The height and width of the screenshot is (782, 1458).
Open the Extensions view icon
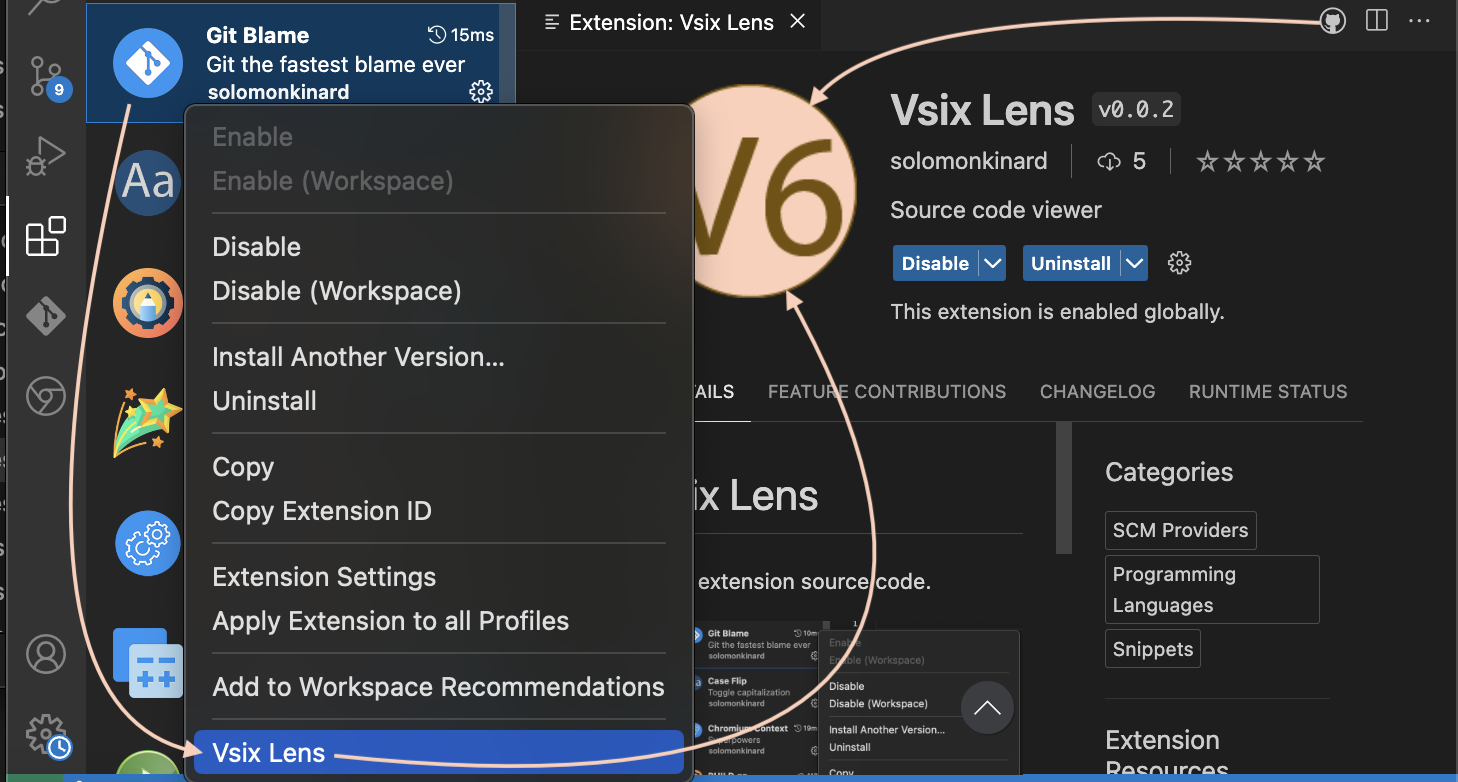tap(46, 237)
